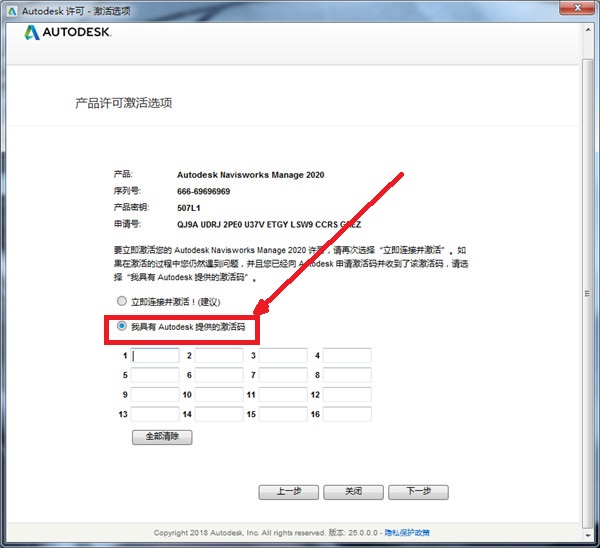Click activation code field 10
The width and height of the screenshot is (600, 548).
point(219,395)
